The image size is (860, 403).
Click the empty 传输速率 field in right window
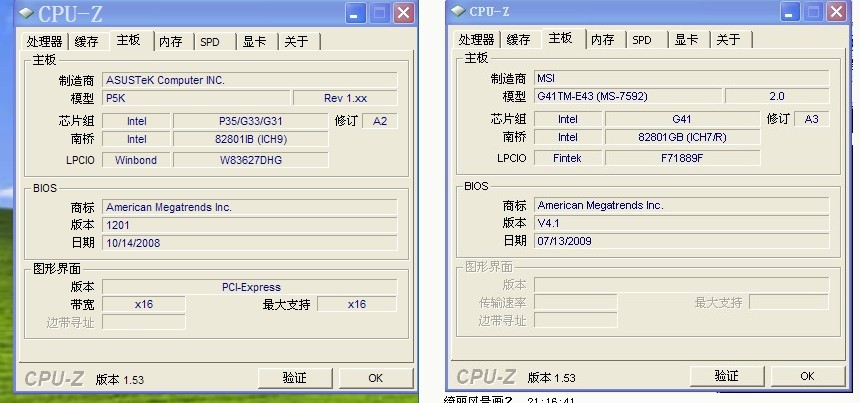click(x=575, y=302)
